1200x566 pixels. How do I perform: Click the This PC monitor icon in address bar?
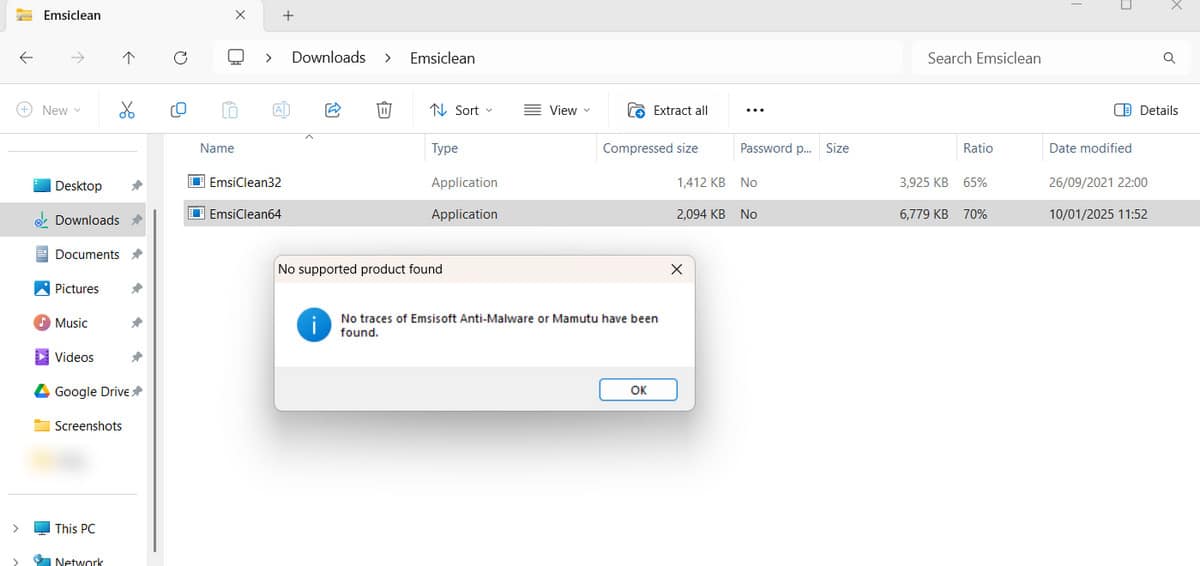(x=236, y=57)
